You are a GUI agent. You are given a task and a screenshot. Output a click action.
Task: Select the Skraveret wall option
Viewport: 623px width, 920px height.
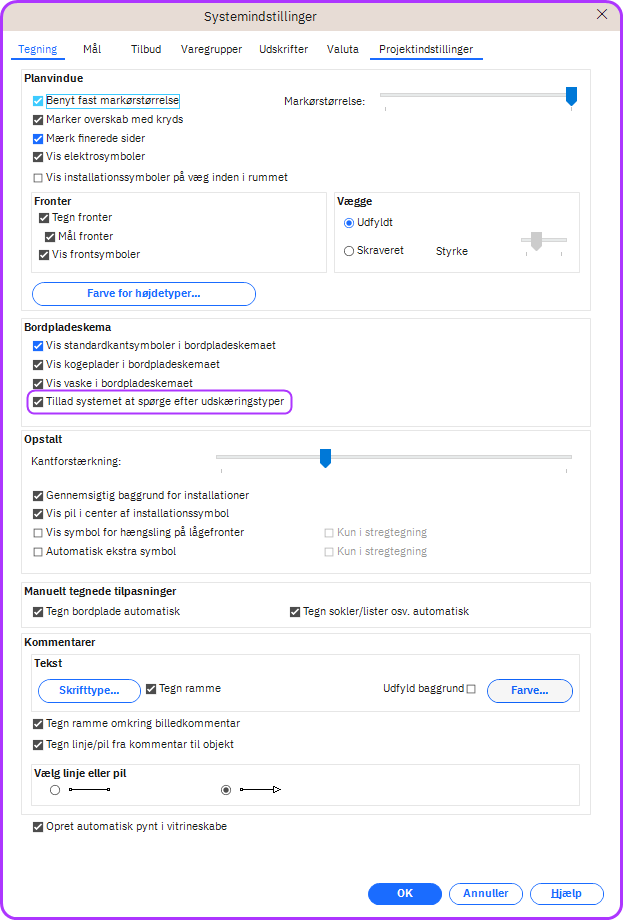(x=349, y=251)
